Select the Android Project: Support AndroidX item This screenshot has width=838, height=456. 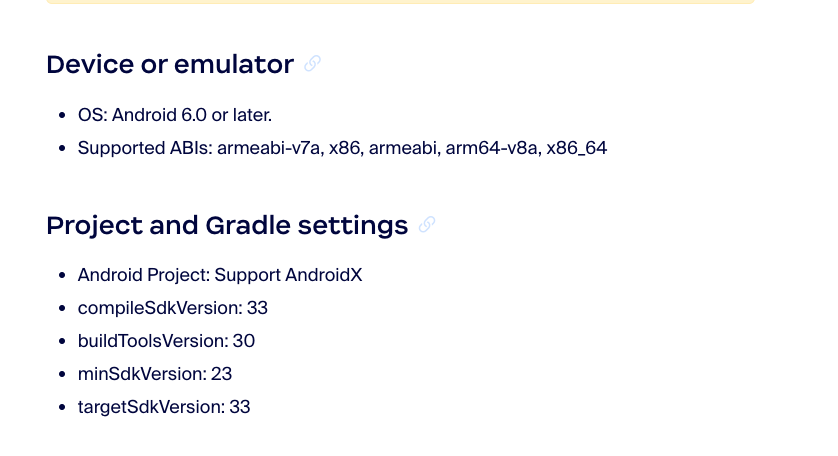[220, 275]
